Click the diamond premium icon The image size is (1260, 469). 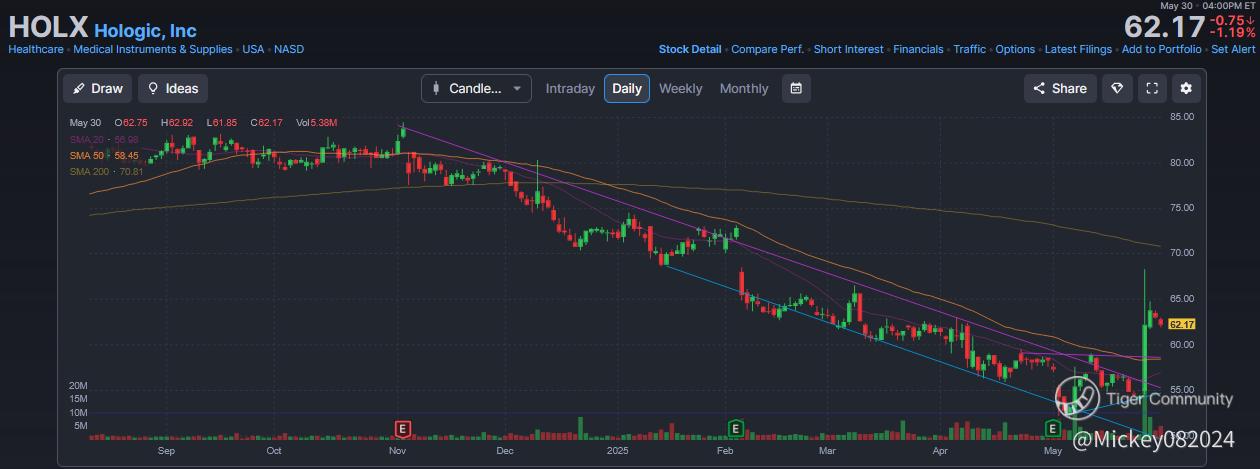[x=1118, y=88]
